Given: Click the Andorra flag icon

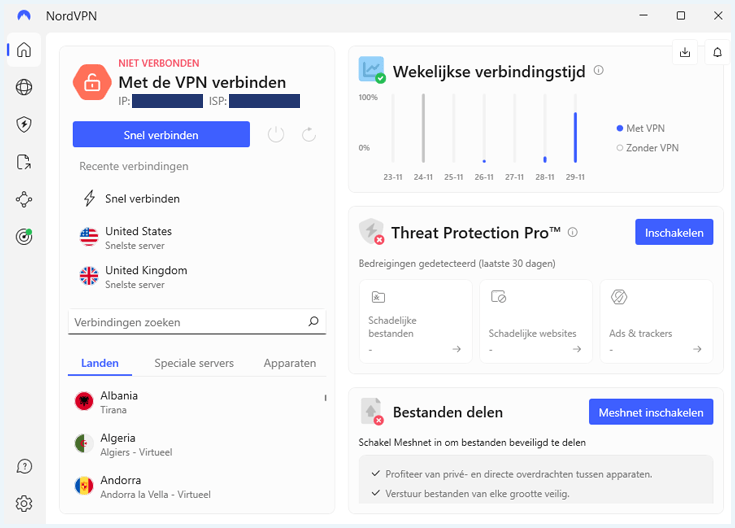Looking at the screenshot, I should (x=84, y=486).
